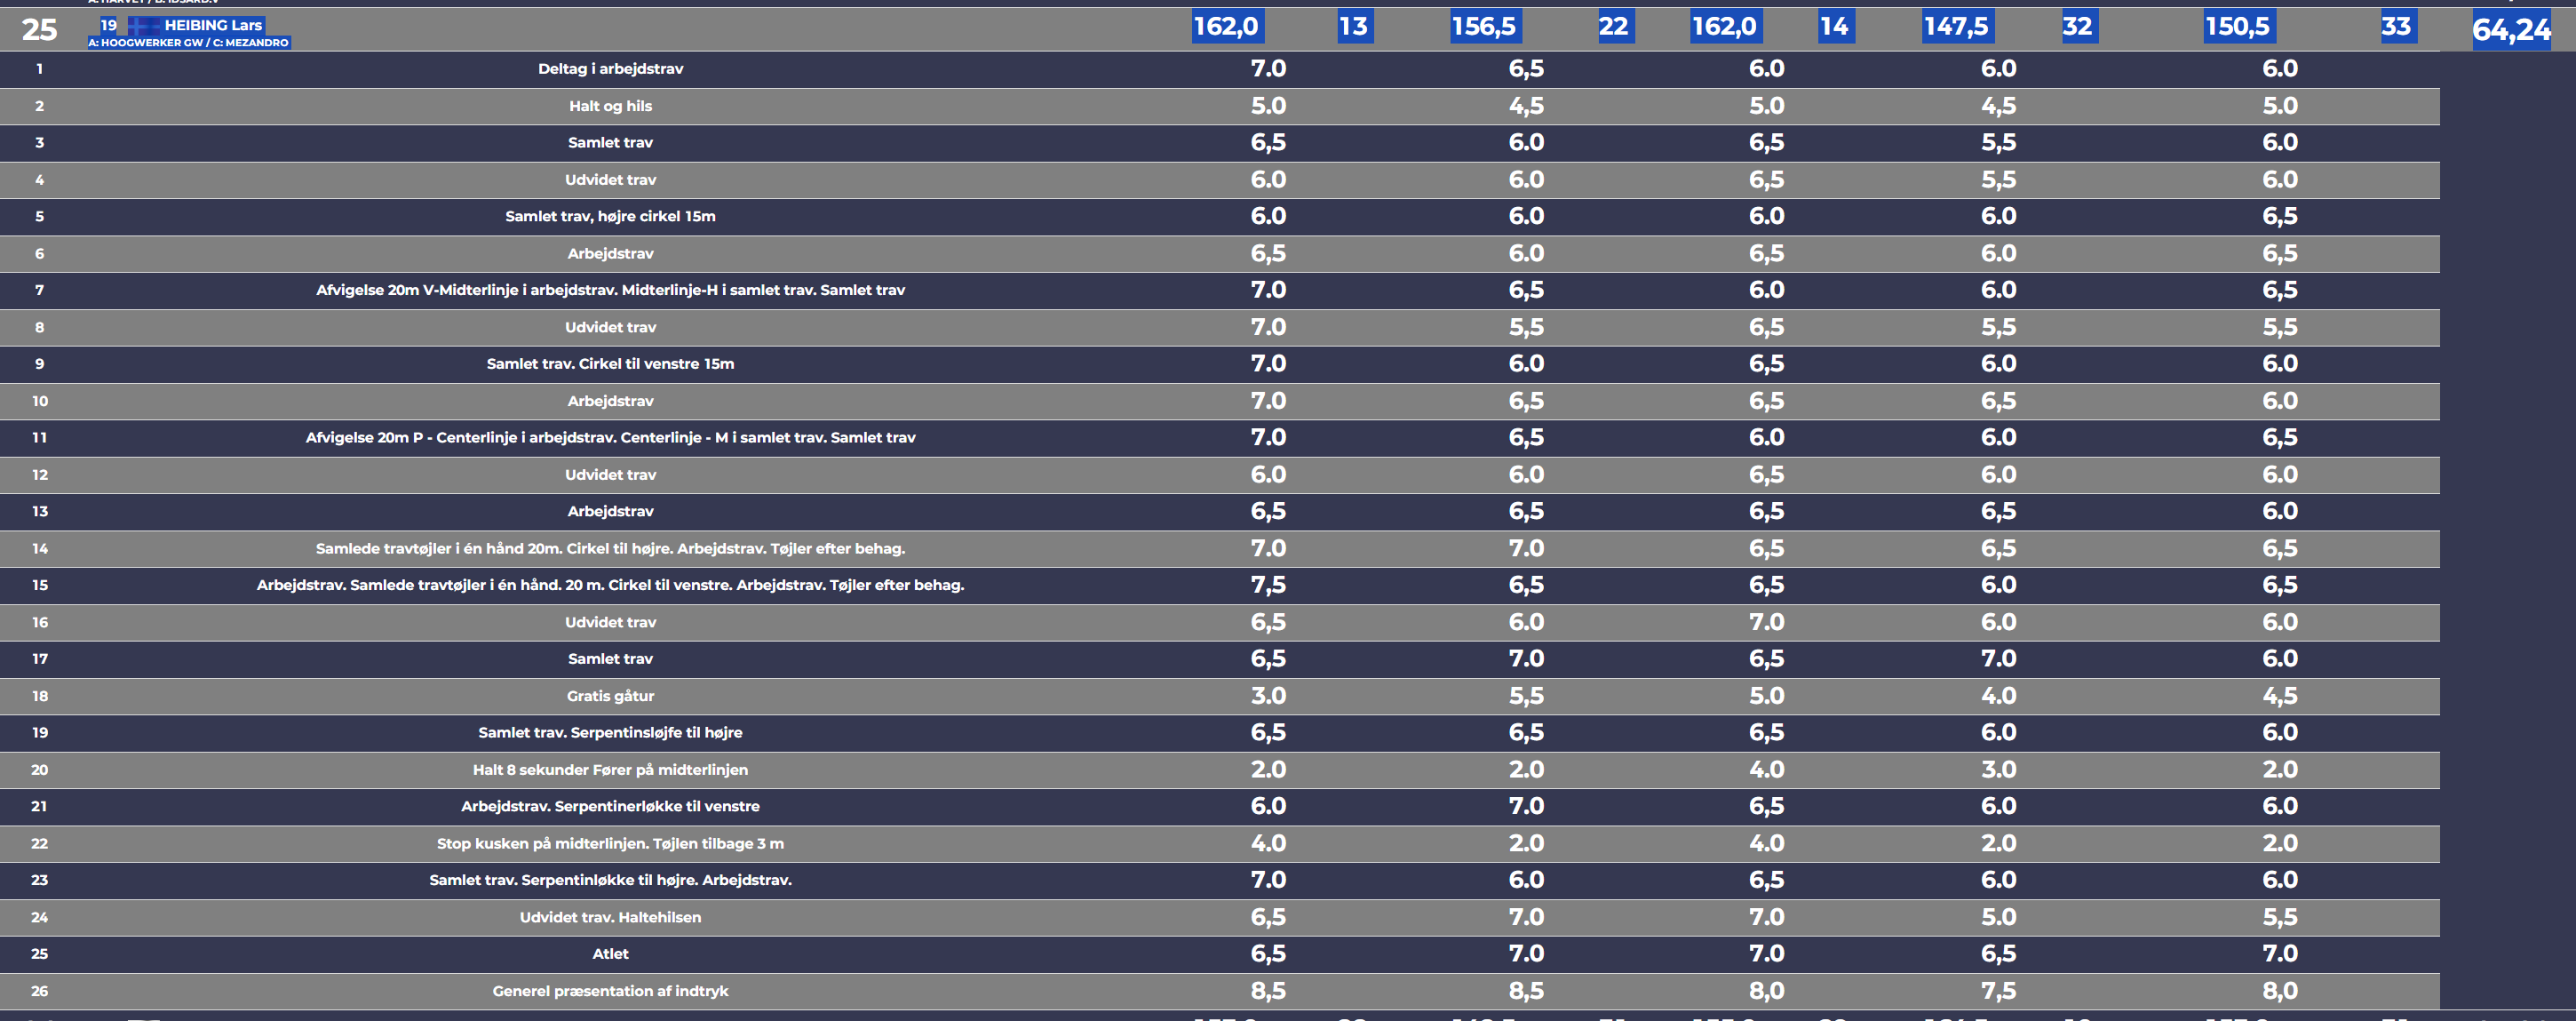Viewport: 2576px width, 1021px height.
Task: Select row 15 'Arbejdstrav. Samlede travtøjler' movement
Action: (x=610, y=586)
